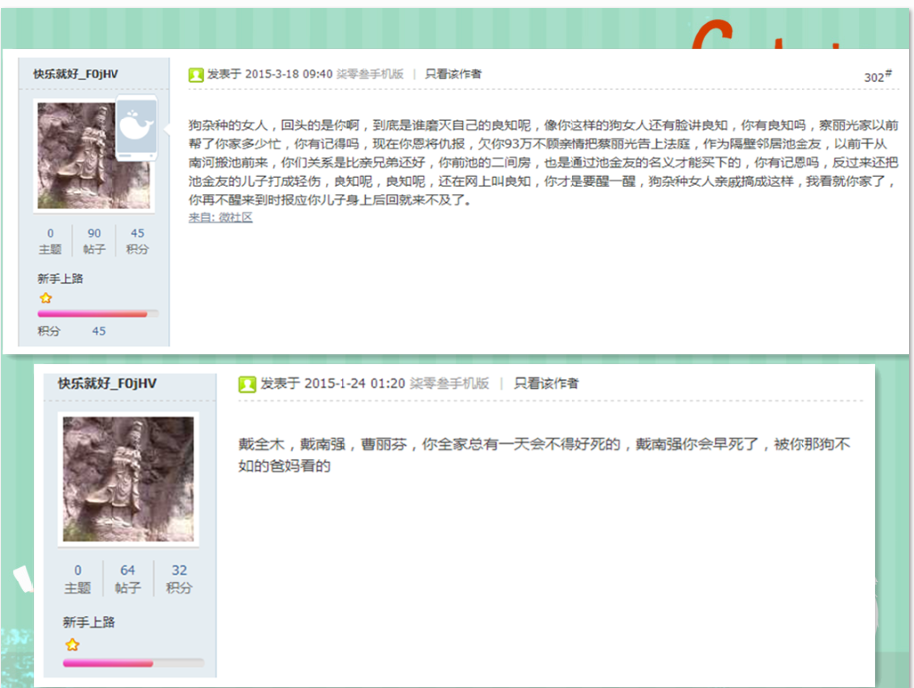
Task: Click the pink points progress bar above 积分 45
Action: click(92, 314)
